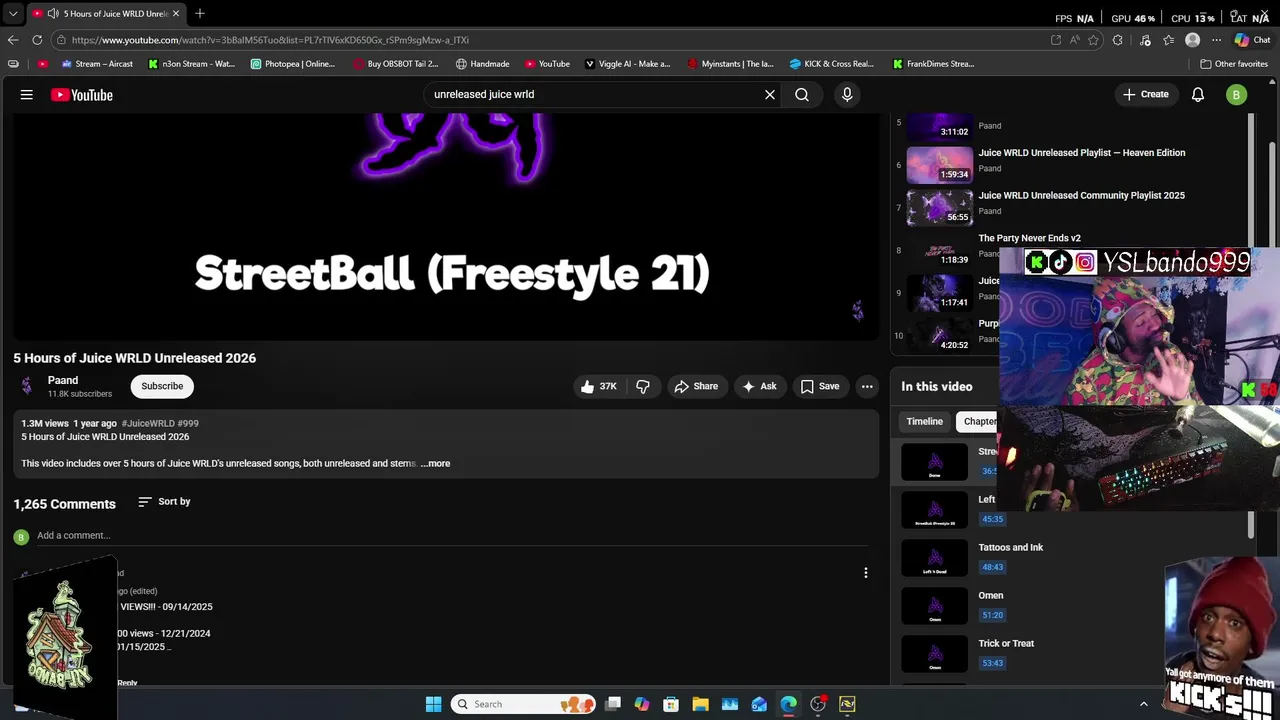
Task: Play Heaven Edition playlist video
Action: click(x=1082, y=153)
